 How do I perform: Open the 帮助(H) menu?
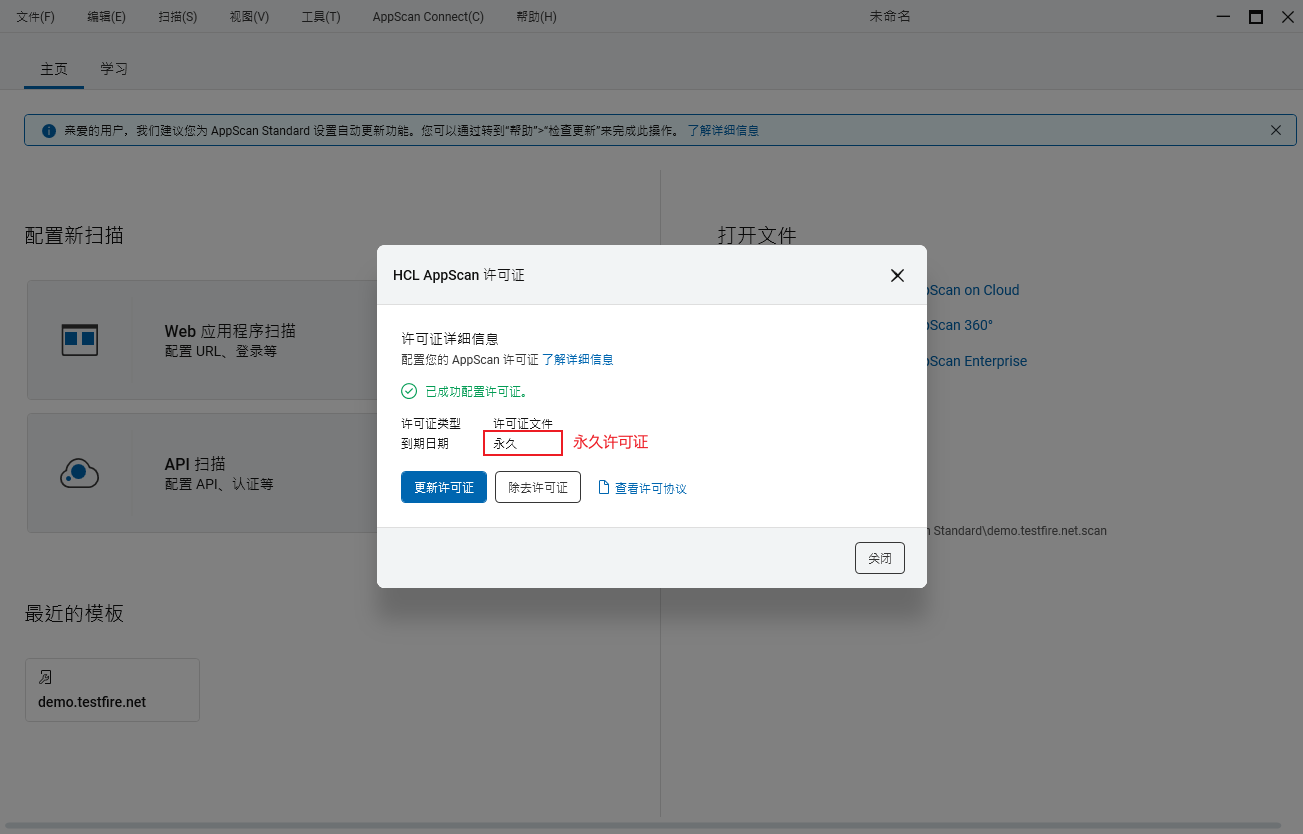click(536, 17)
